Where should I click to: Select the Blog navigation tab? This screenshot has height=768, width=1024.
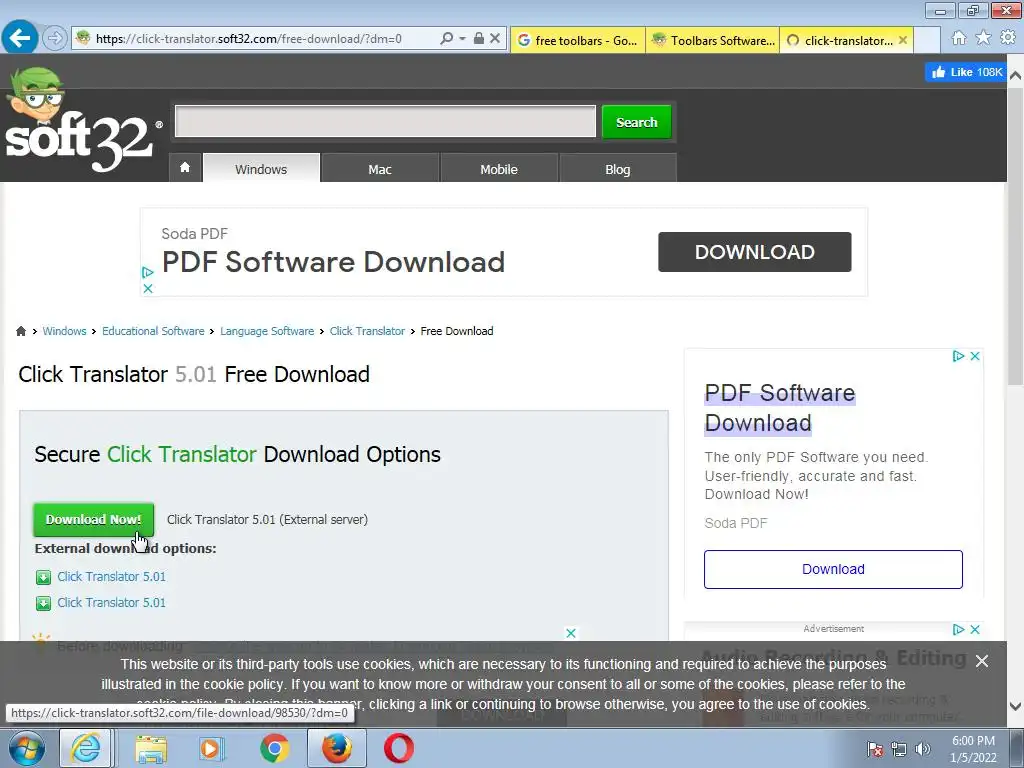point(617,168)
